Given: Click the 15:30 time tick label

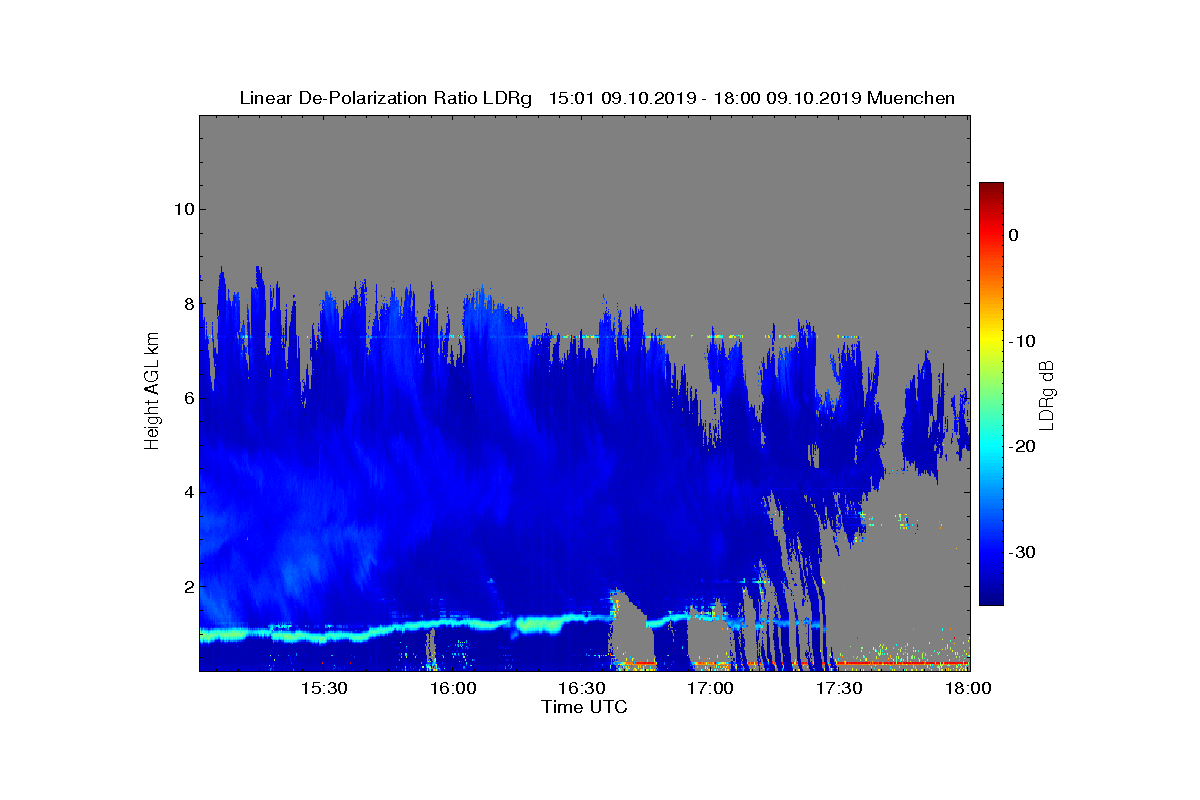Looking at the screenshot, I should (x=324, y=689).
